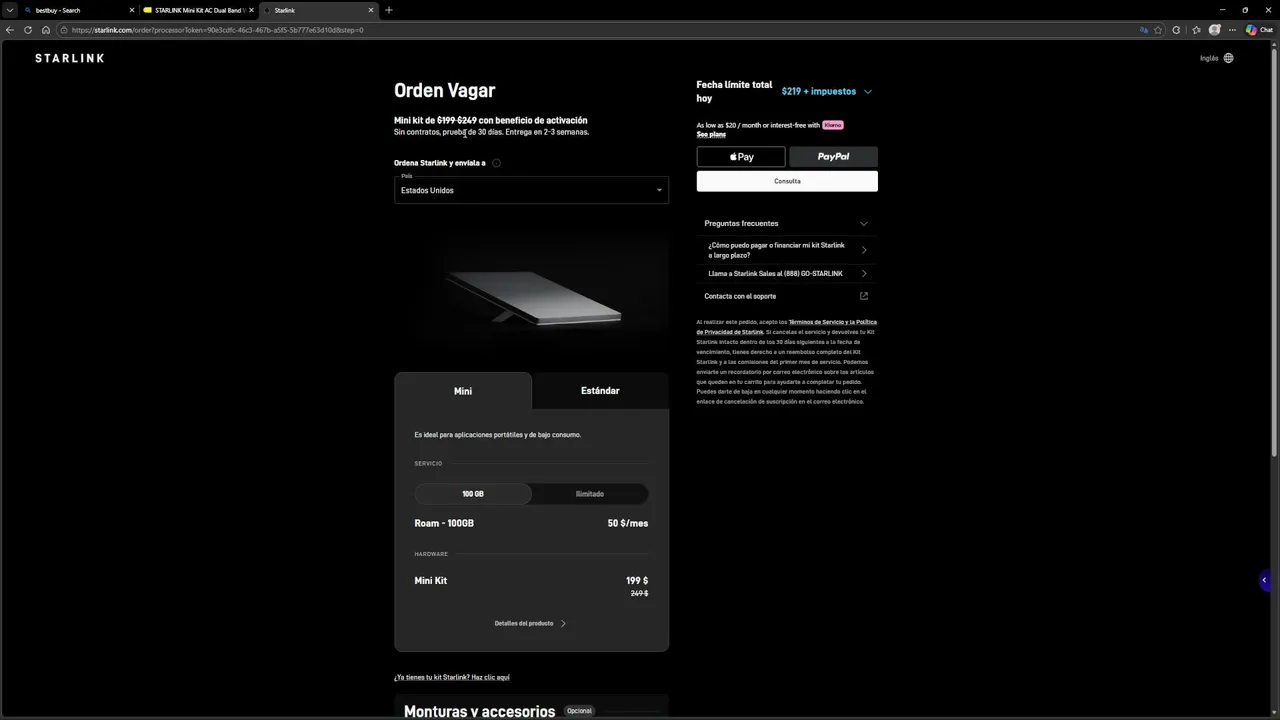This screenshot has width=1280, height=720.
Task: Expand the $219 + impuestos total chevron
Action: pos(867,91)
